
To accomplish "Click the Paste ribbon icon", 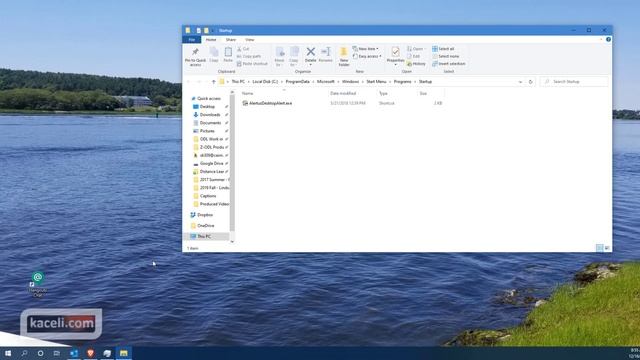I will 228,55.
